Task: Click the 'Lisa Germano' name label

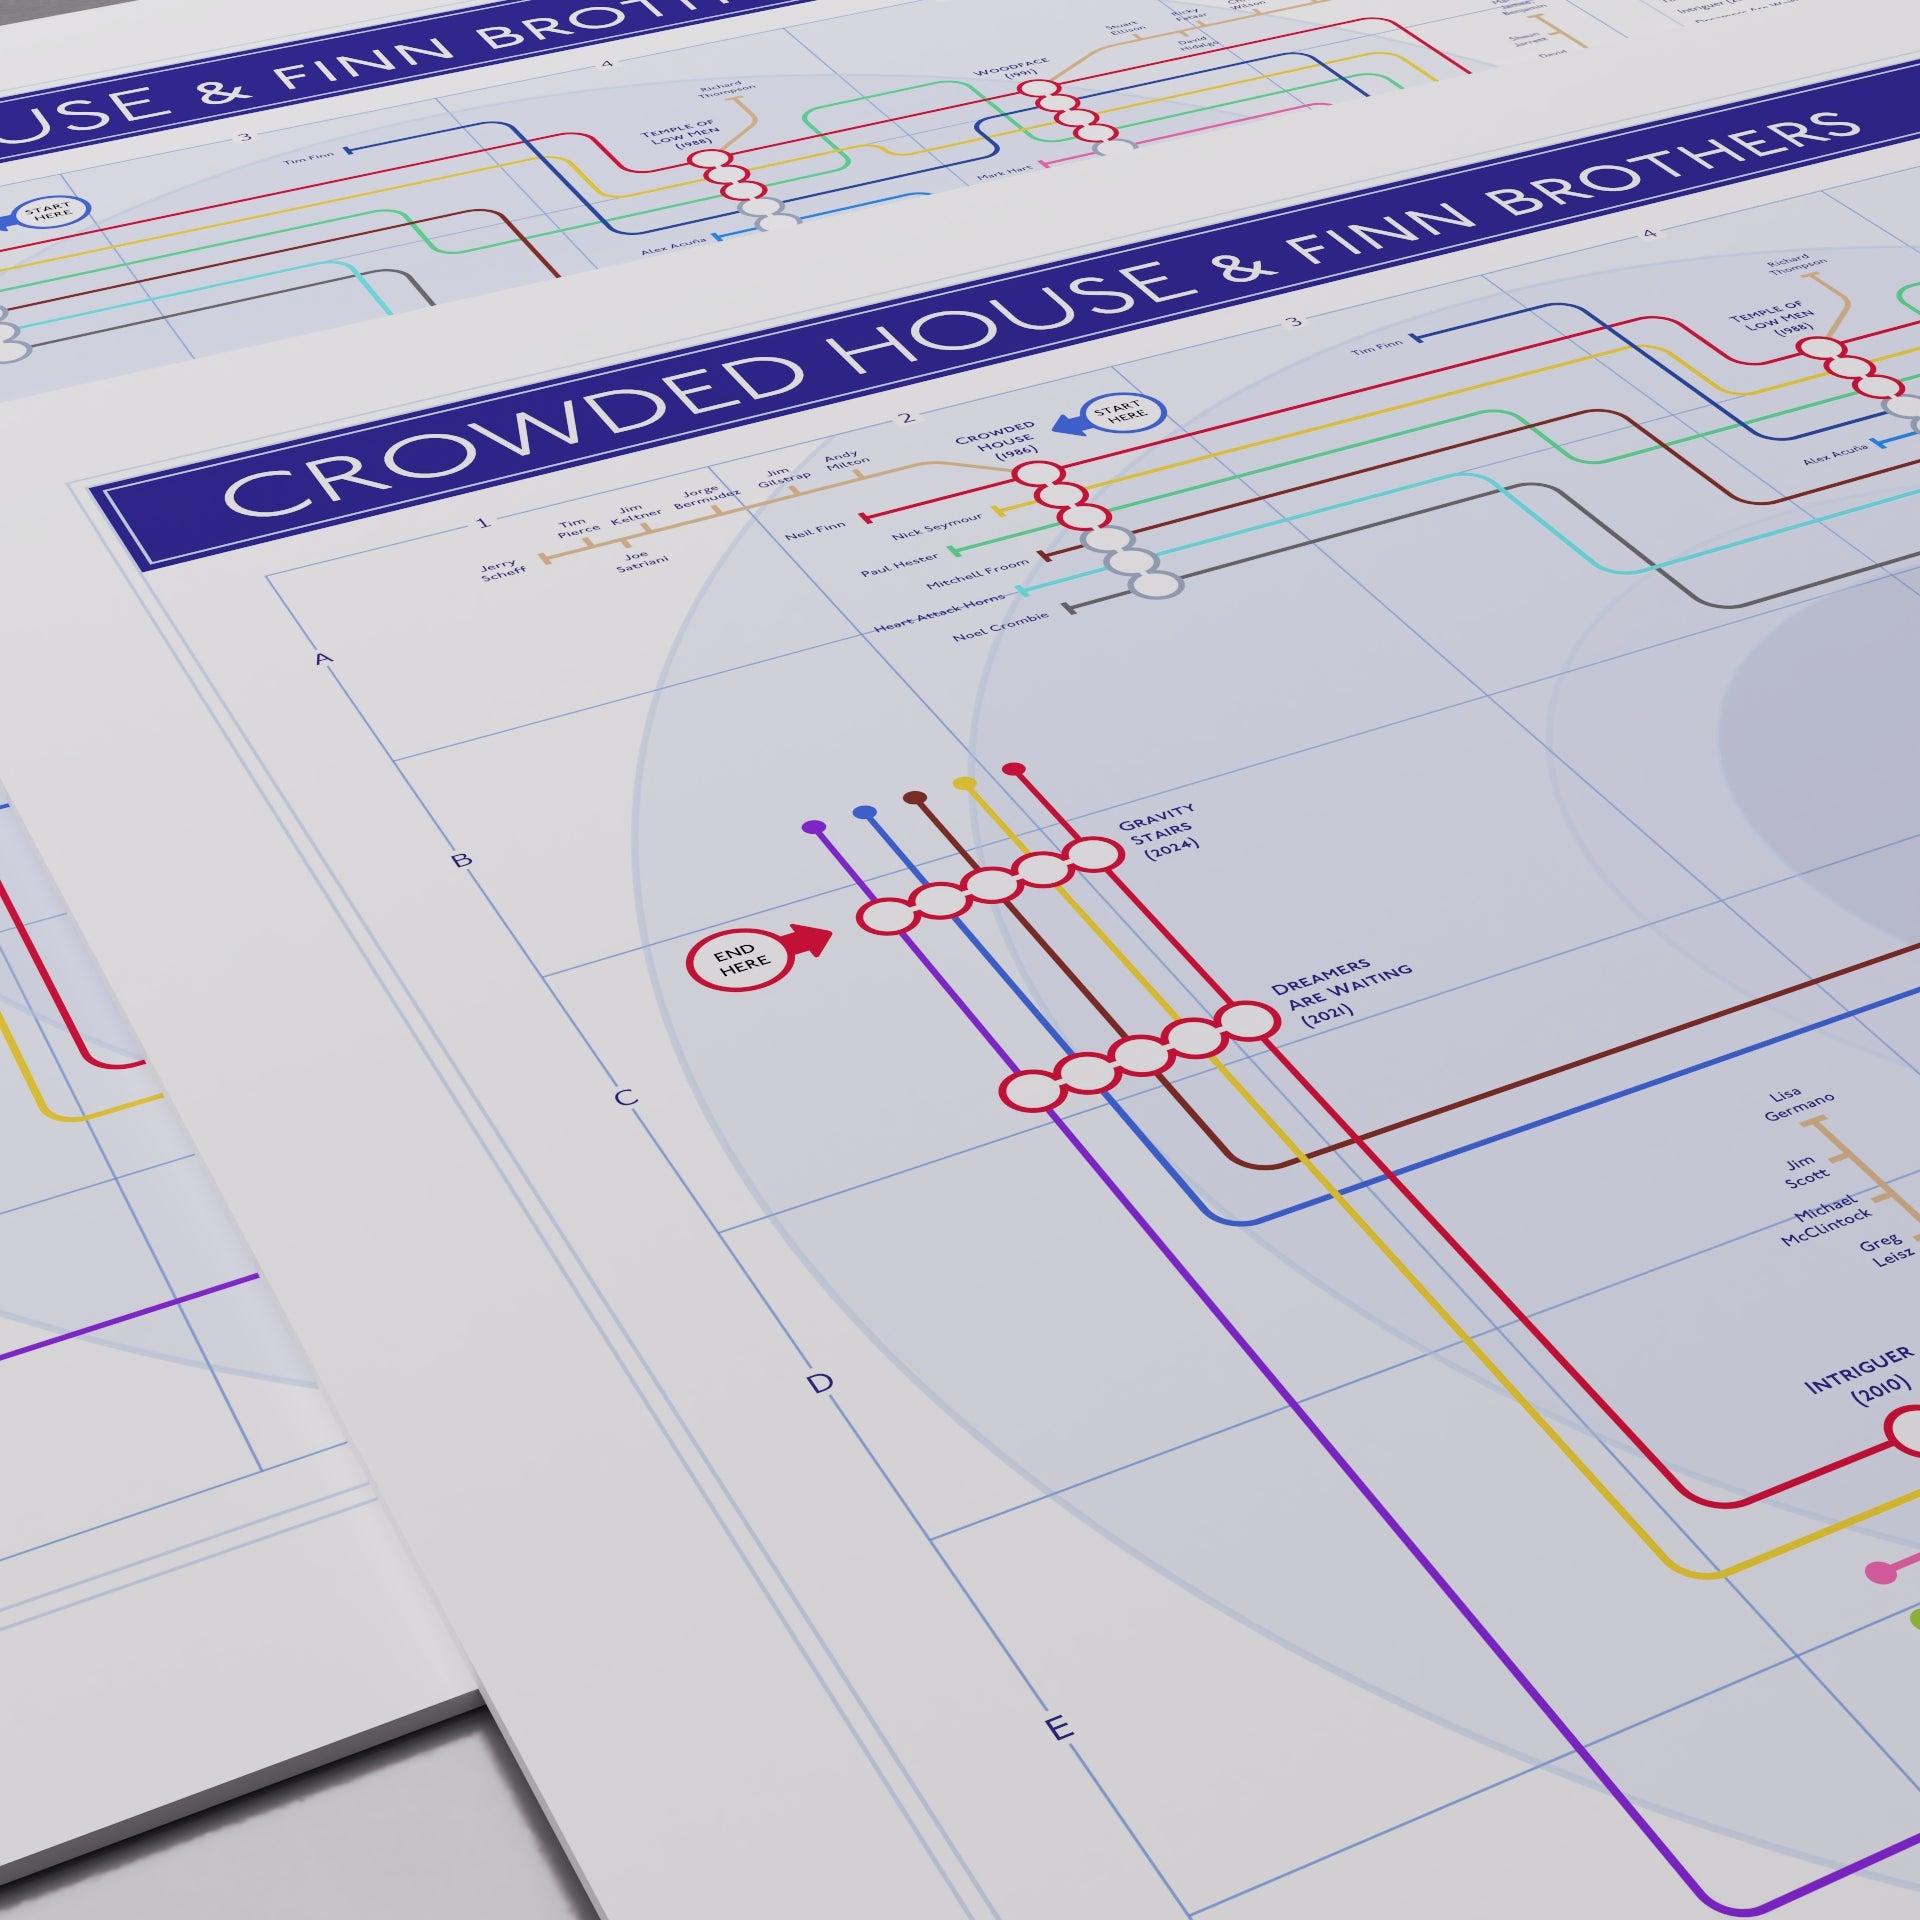Action: [x=1797, y=1104]
